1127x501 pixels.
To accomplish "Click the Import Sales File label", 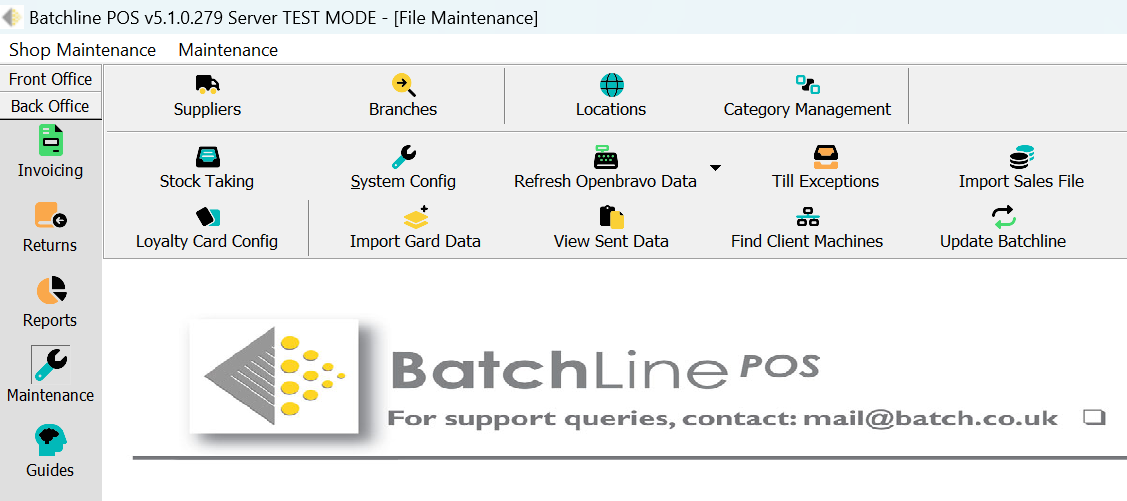I will pos(1021,181).
